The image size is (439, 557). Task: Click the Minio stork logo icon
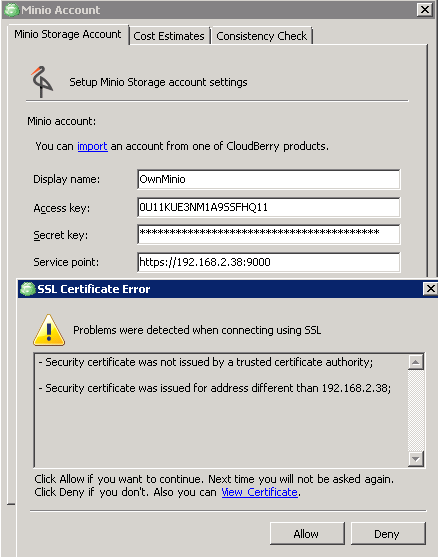pos(42,81)
